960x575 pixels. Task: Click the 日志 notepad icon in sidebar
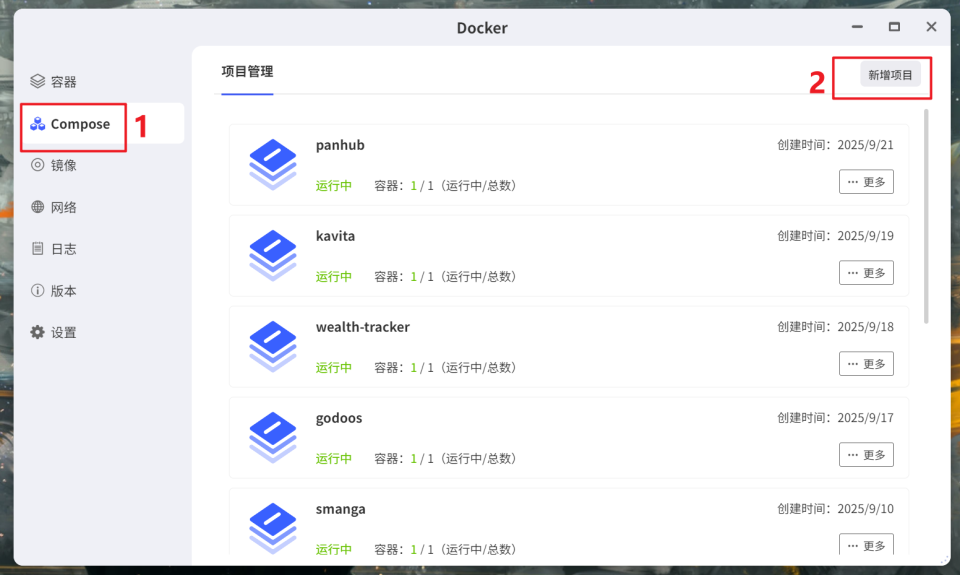[x=37, y=249]
